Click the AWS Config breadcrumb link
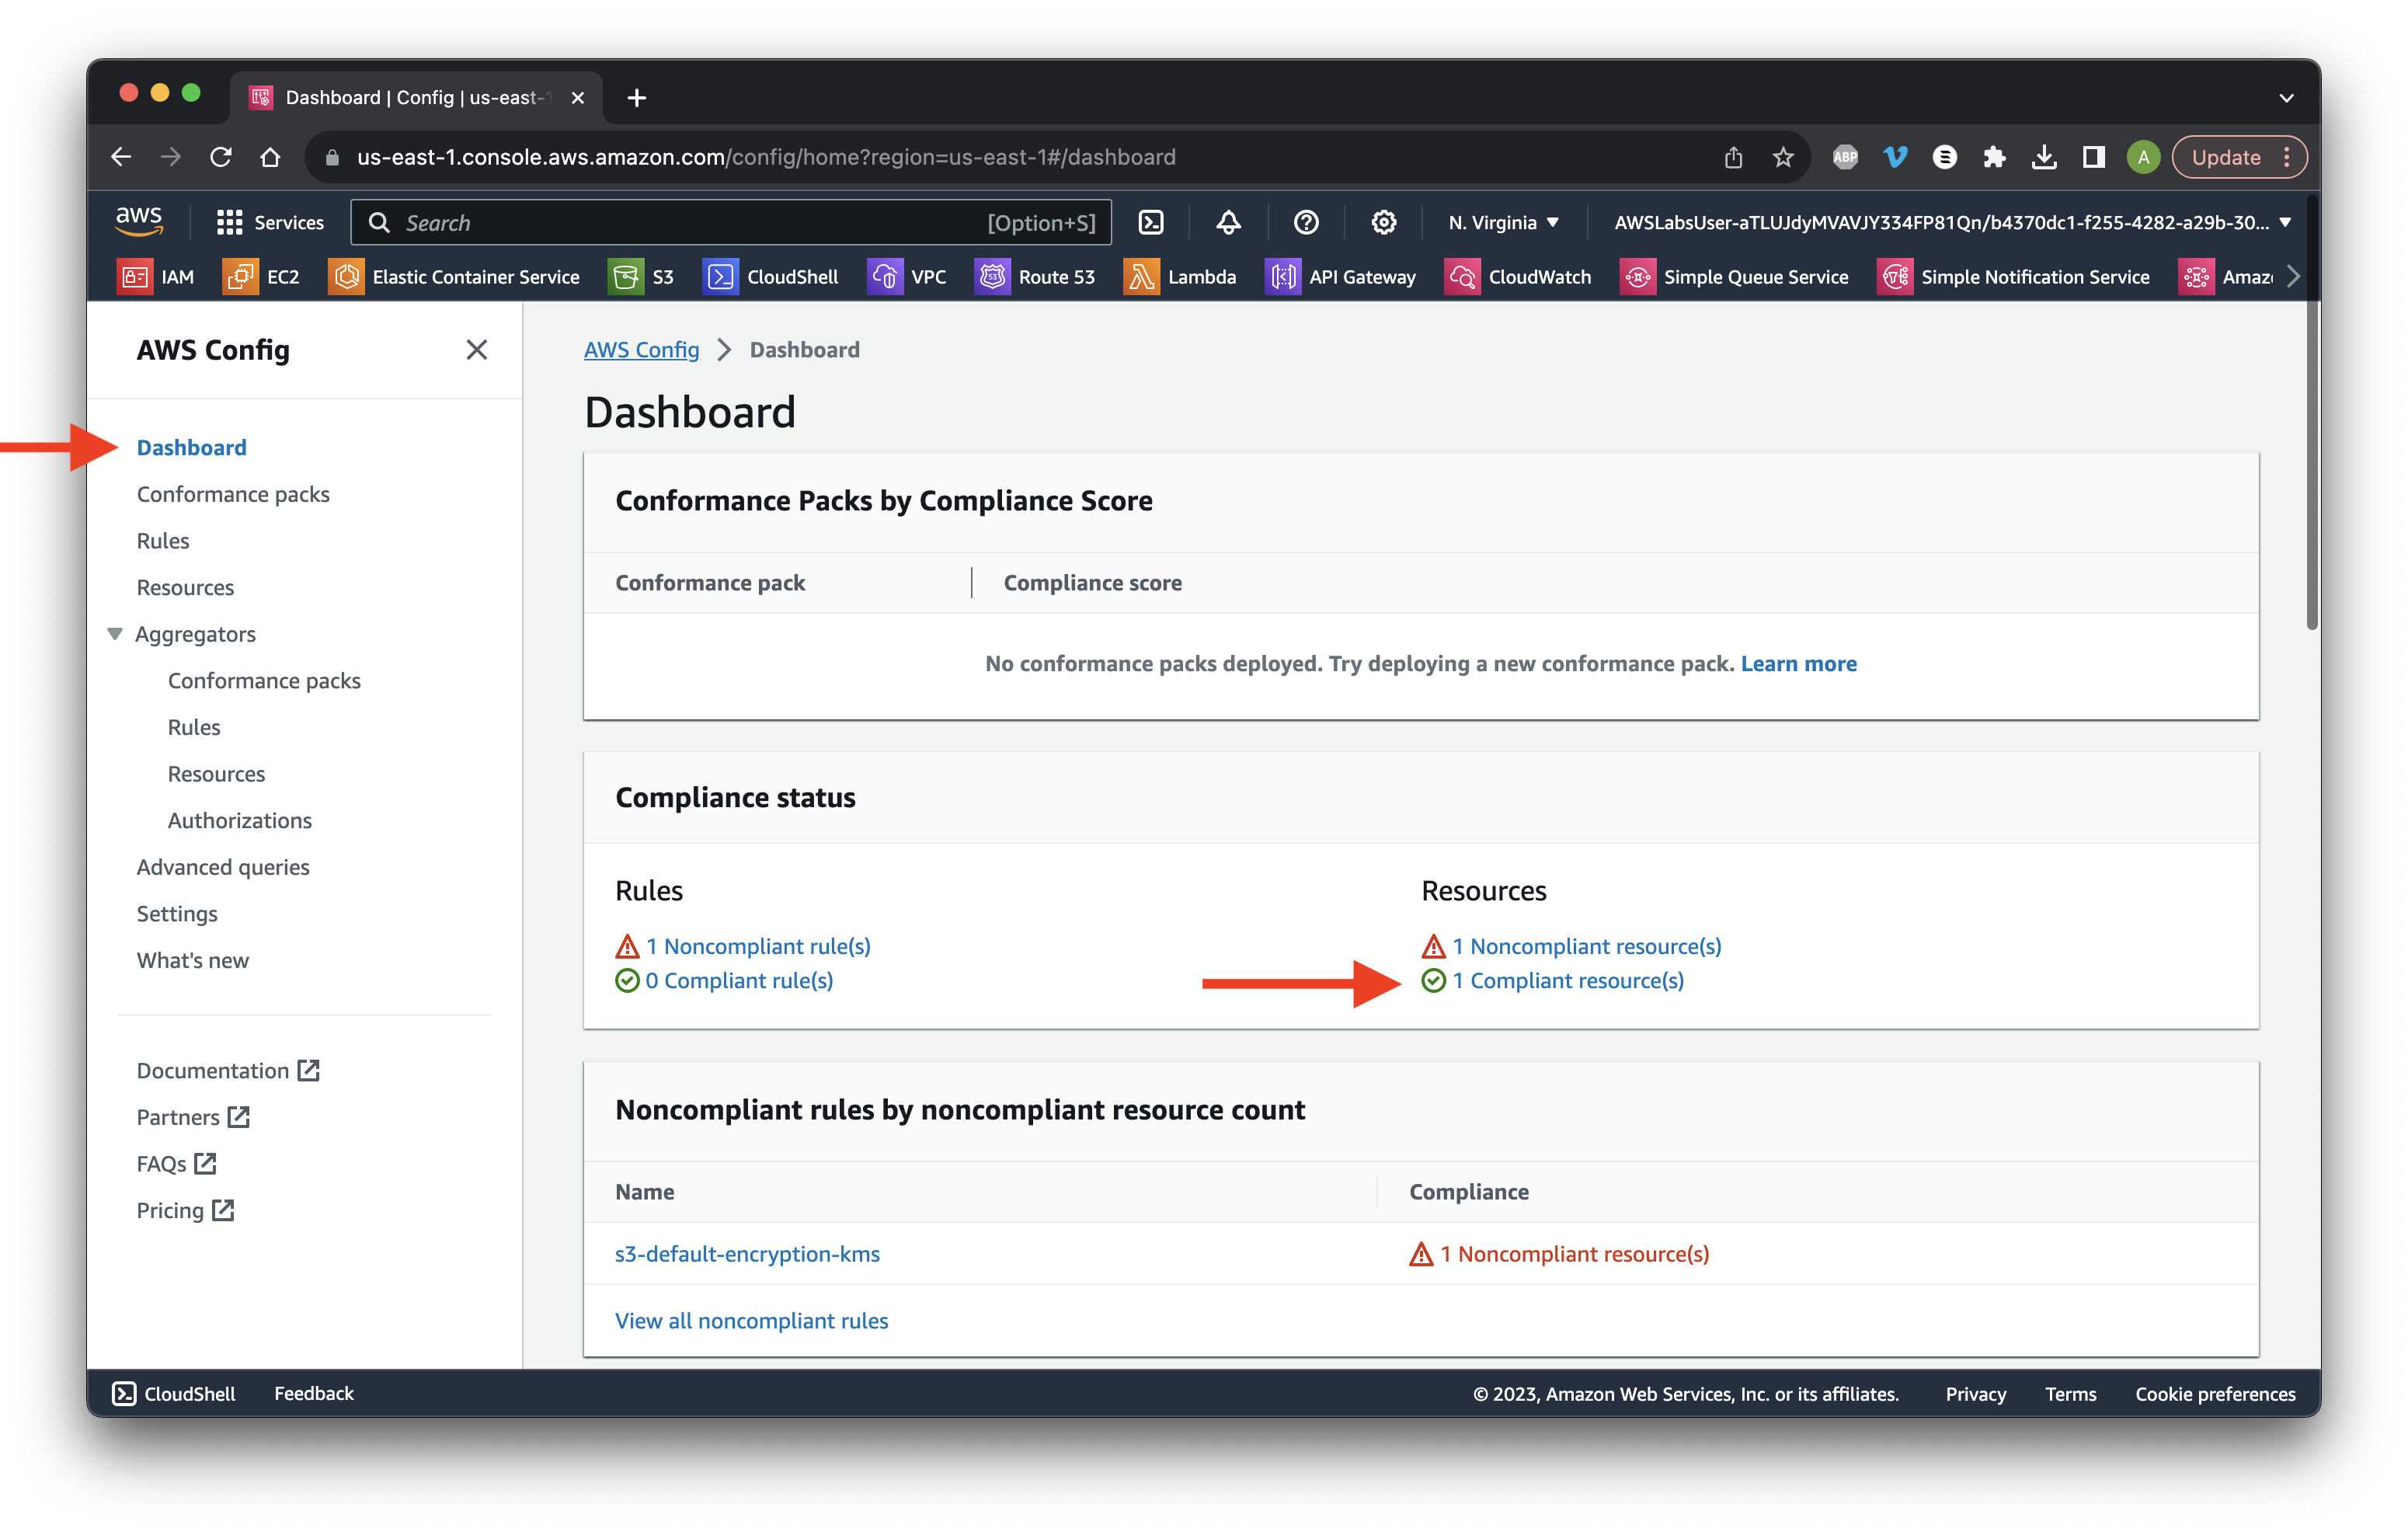This screenshot has height=1532, width=2408. coord(641,349)
